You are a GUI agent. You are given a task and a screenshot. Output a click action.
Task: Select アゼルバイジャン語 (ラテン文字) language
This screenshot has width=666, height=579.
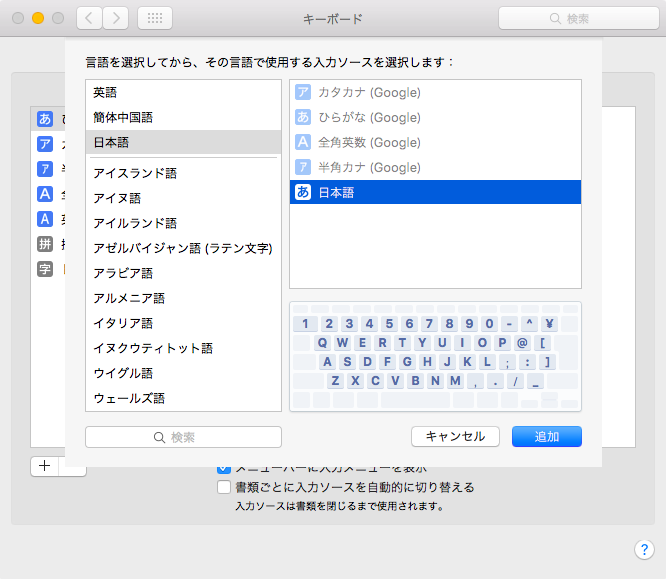coord(183,249)
